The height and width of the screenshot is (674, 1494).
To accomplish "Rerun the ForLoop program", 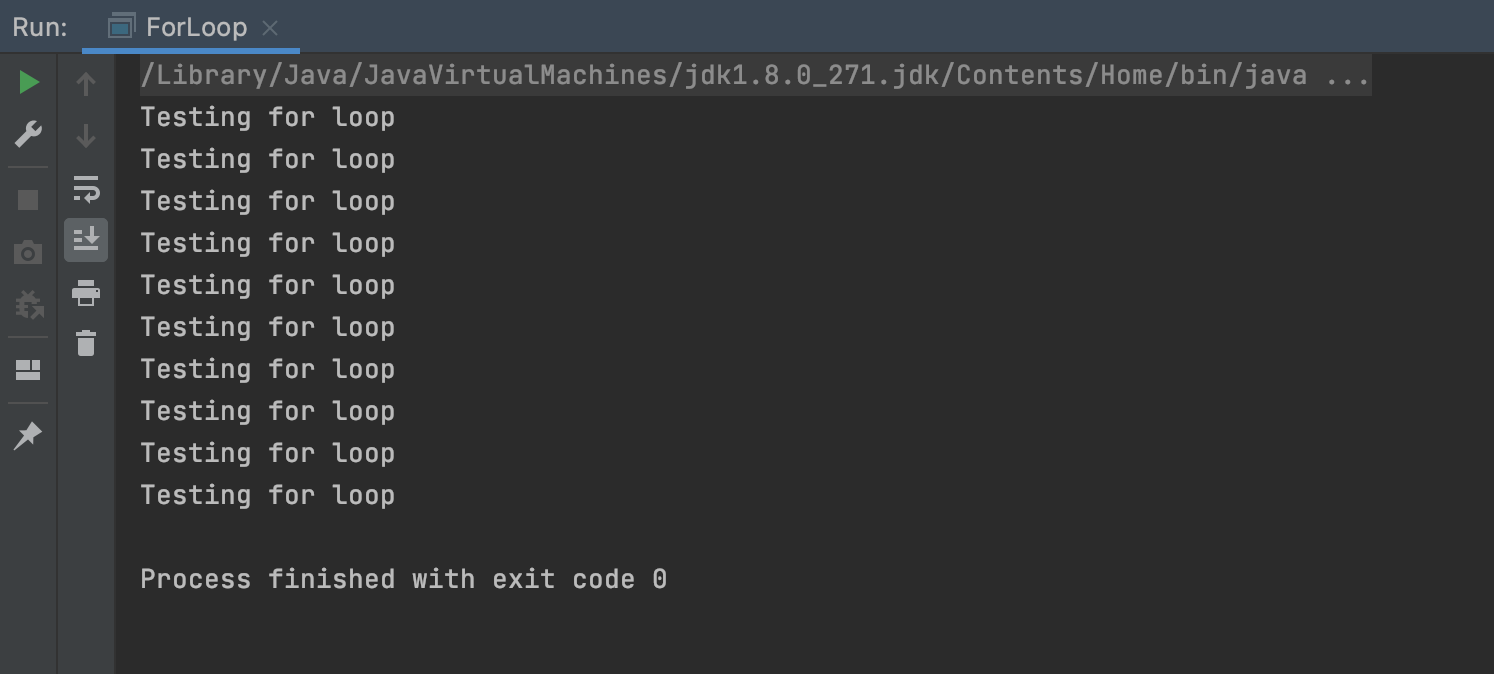I will (x=28, y=82).
